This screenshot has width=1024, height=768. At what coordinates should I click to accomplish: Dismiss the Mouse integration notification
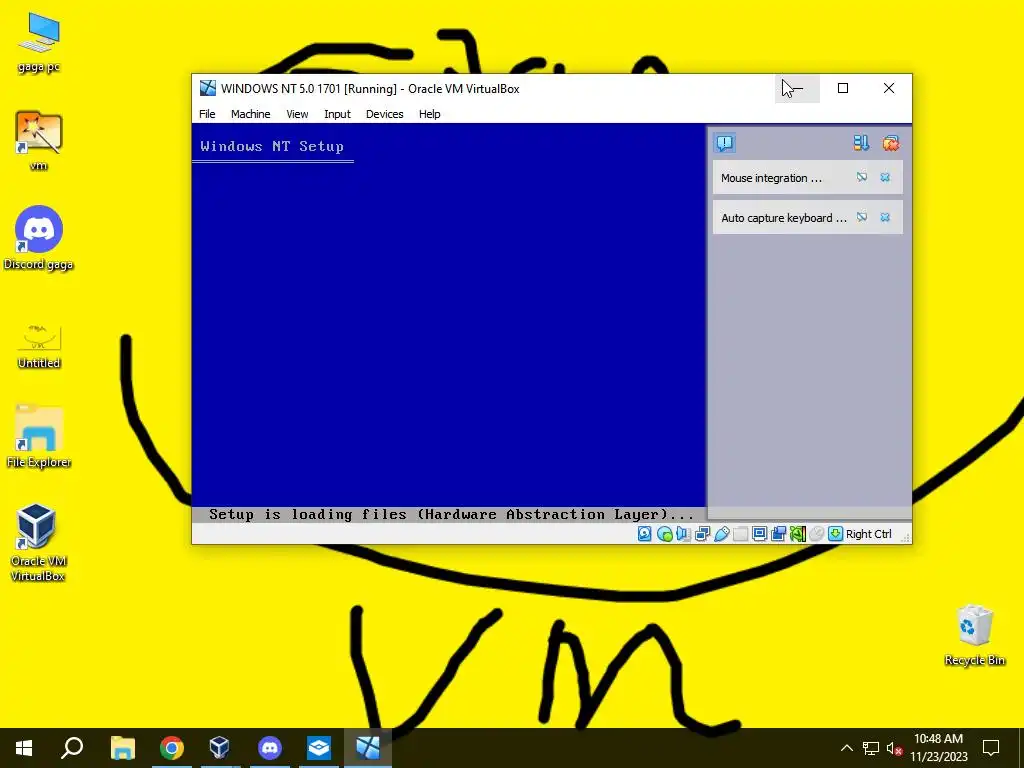tap(885, 177)
